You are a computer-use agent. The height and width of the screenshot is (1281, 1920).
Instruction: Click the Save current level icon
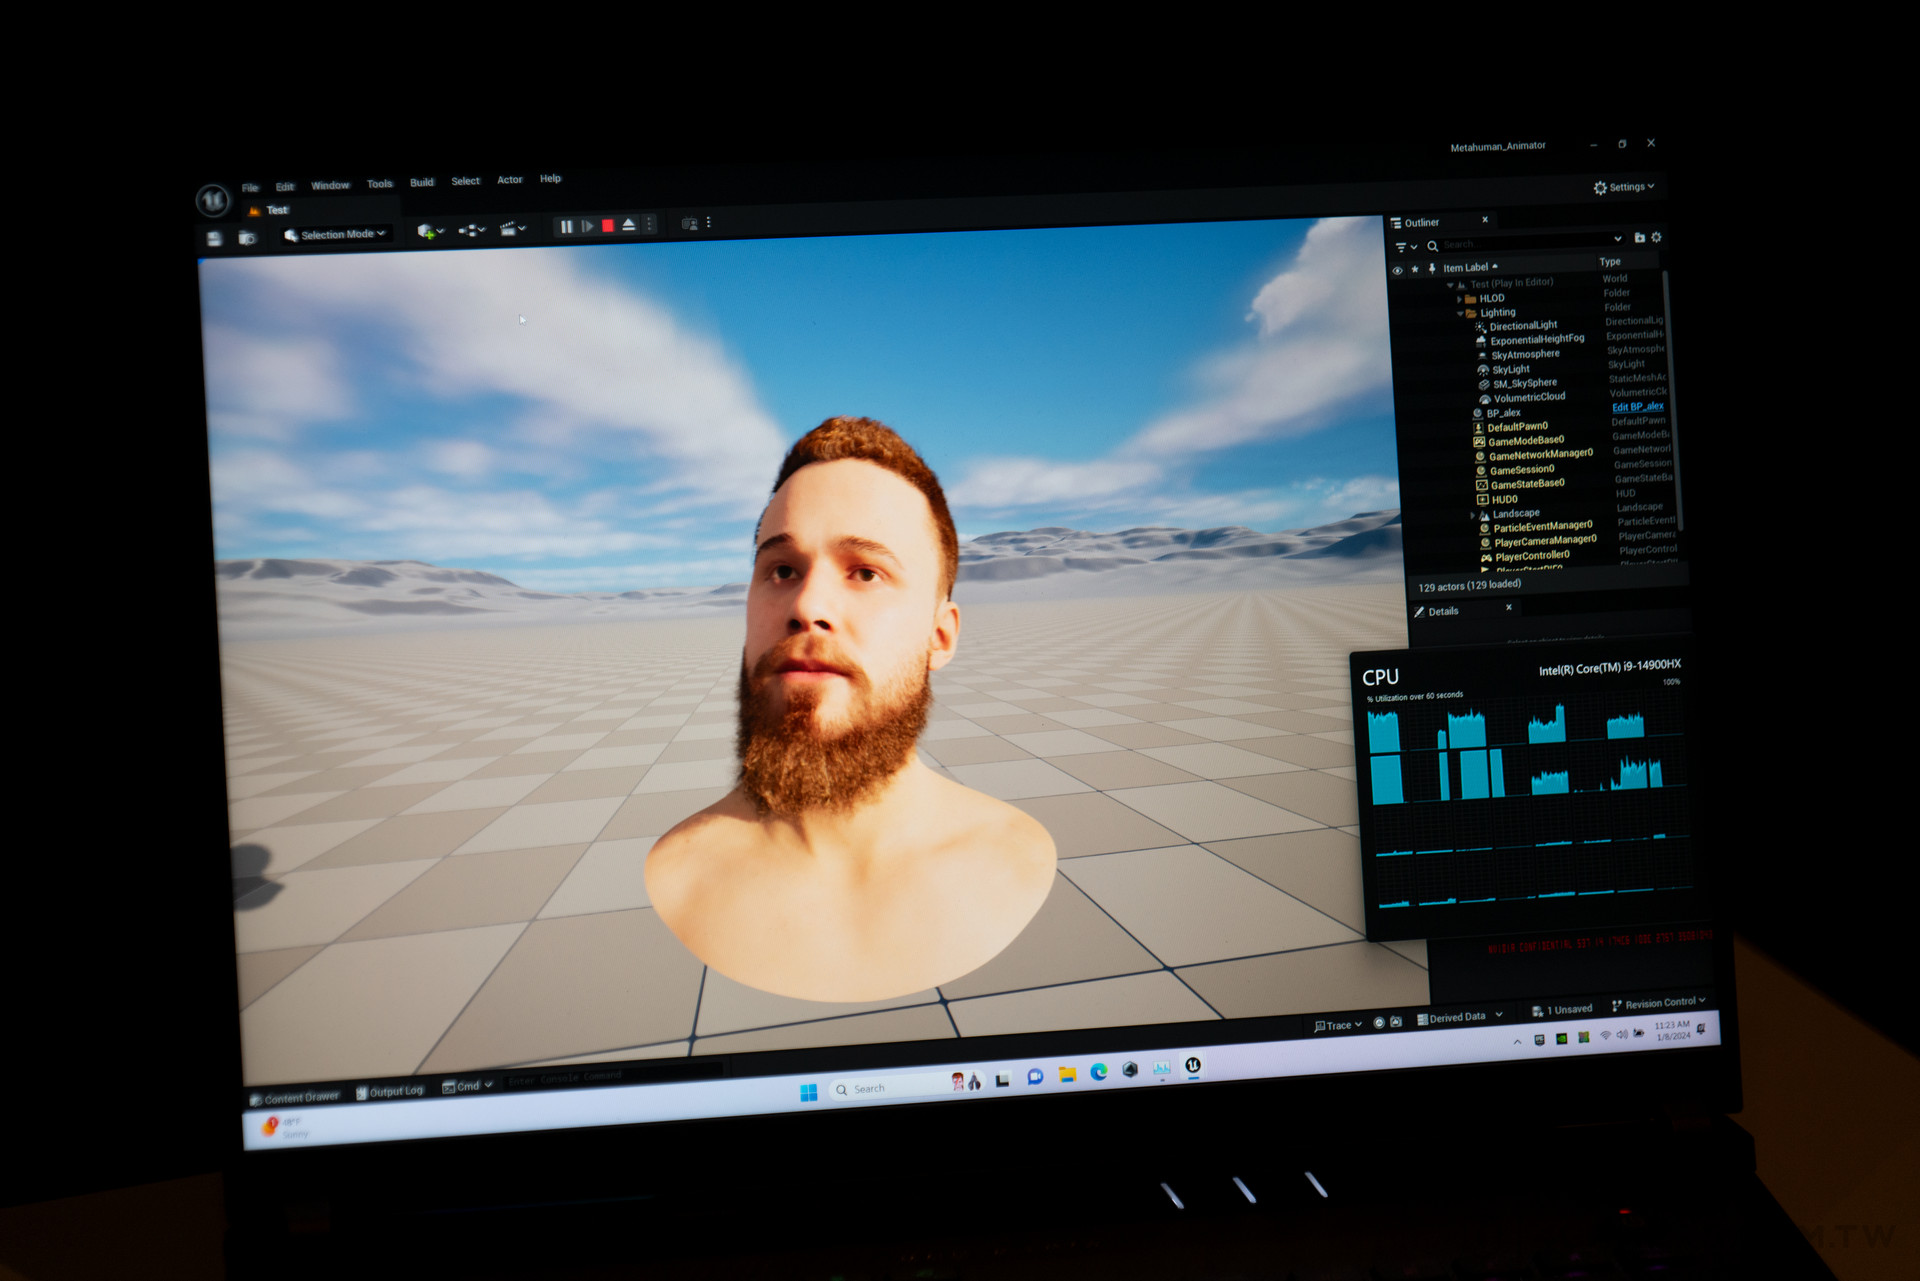point(214,238)
